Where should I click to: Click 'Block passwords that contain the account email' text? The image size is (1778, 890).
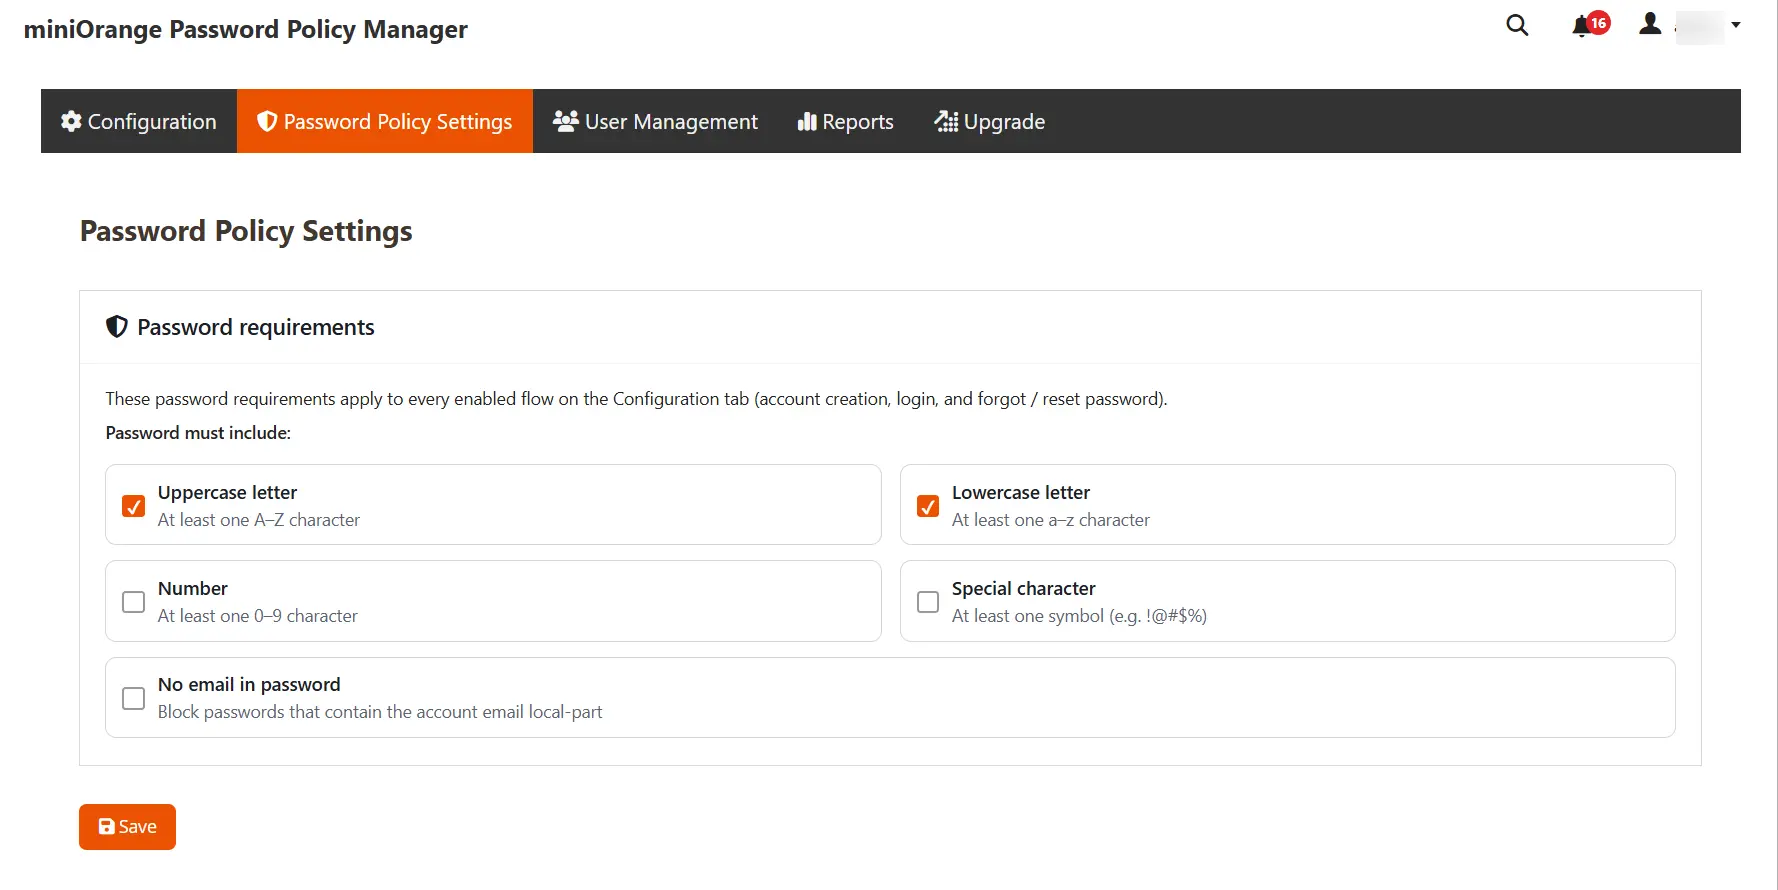coord(380,712)
